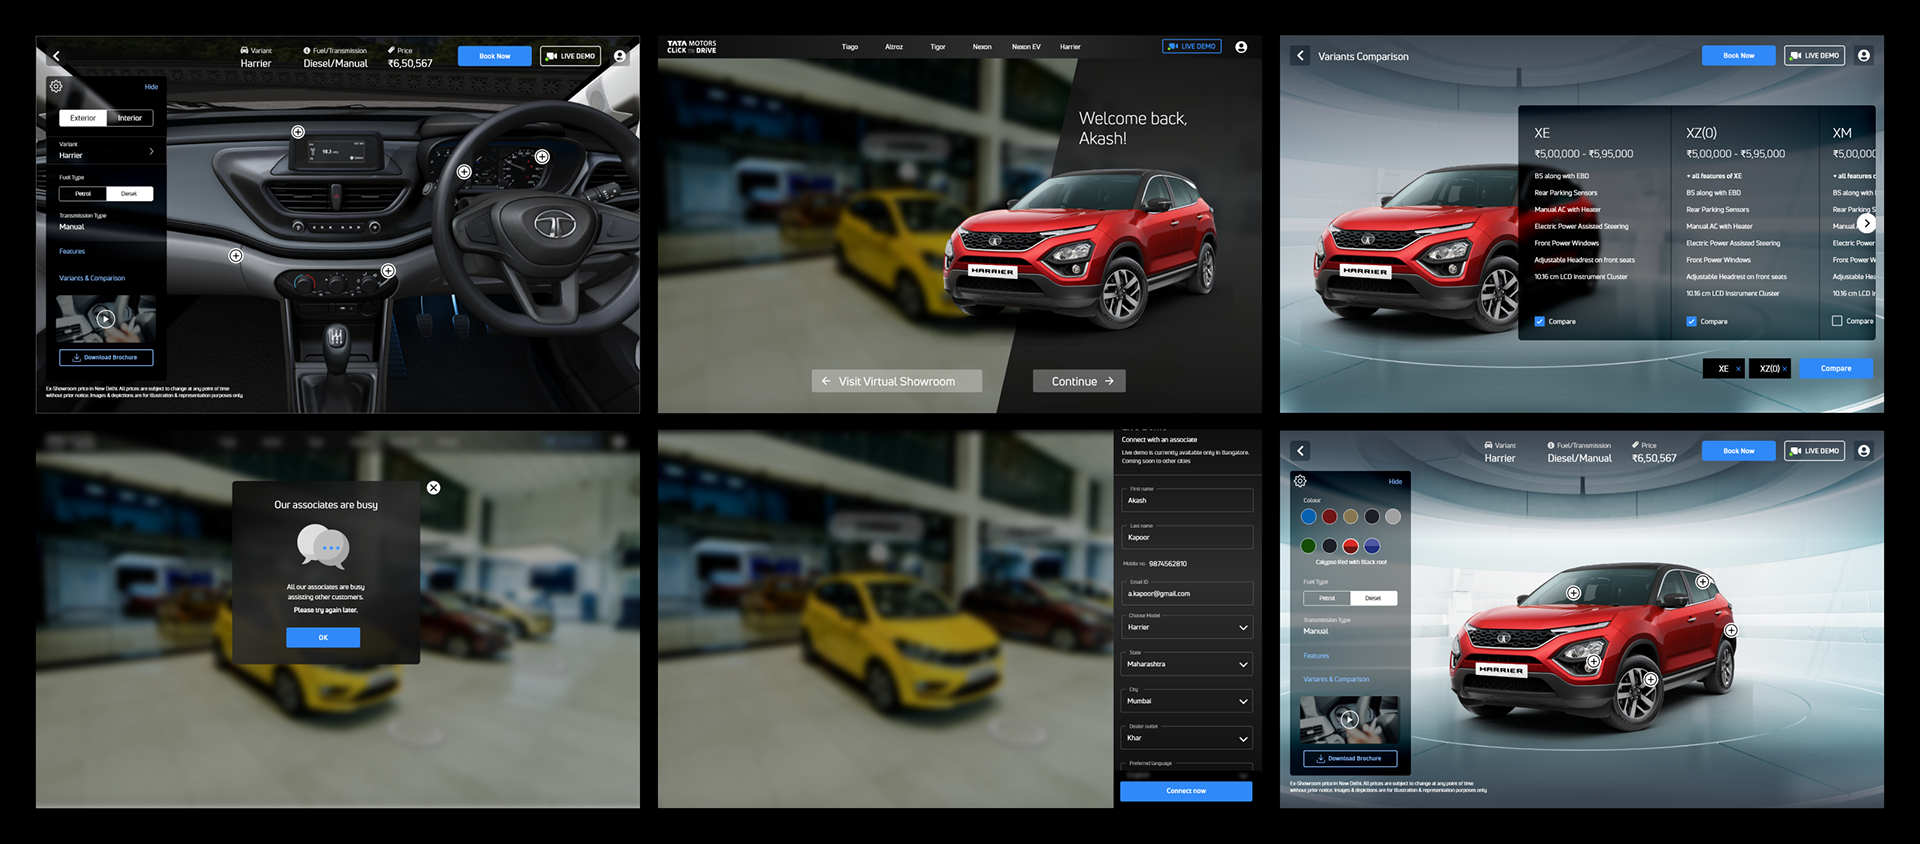The height and width of the screenshot is (844, 1920).
Task: Tap hotspot above the infotainment display
Action: 298,132
